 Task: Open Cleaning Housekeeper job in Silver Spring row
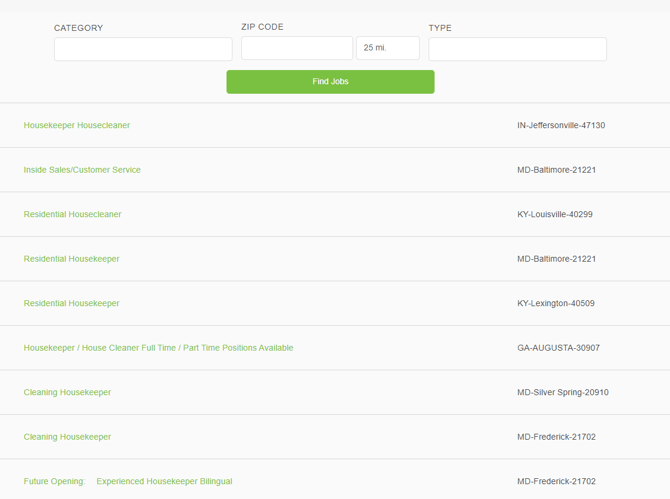(x=67, y=393)
